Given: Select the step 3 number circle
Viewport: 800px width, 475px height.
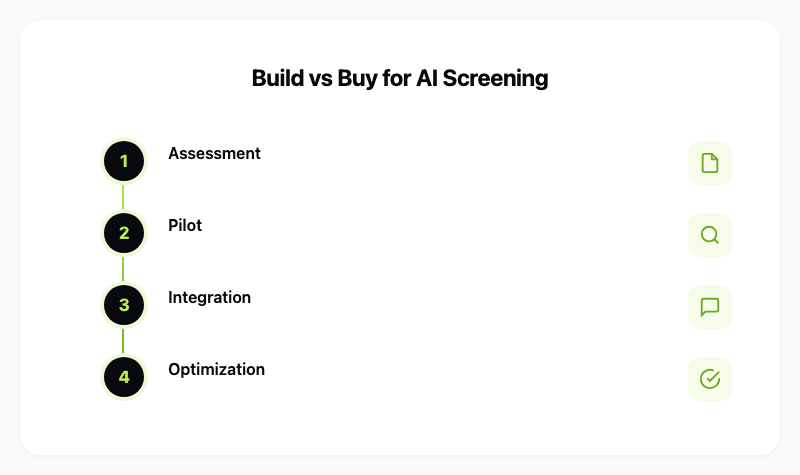Looking at the screenshot, I should [x=124, y=305].
